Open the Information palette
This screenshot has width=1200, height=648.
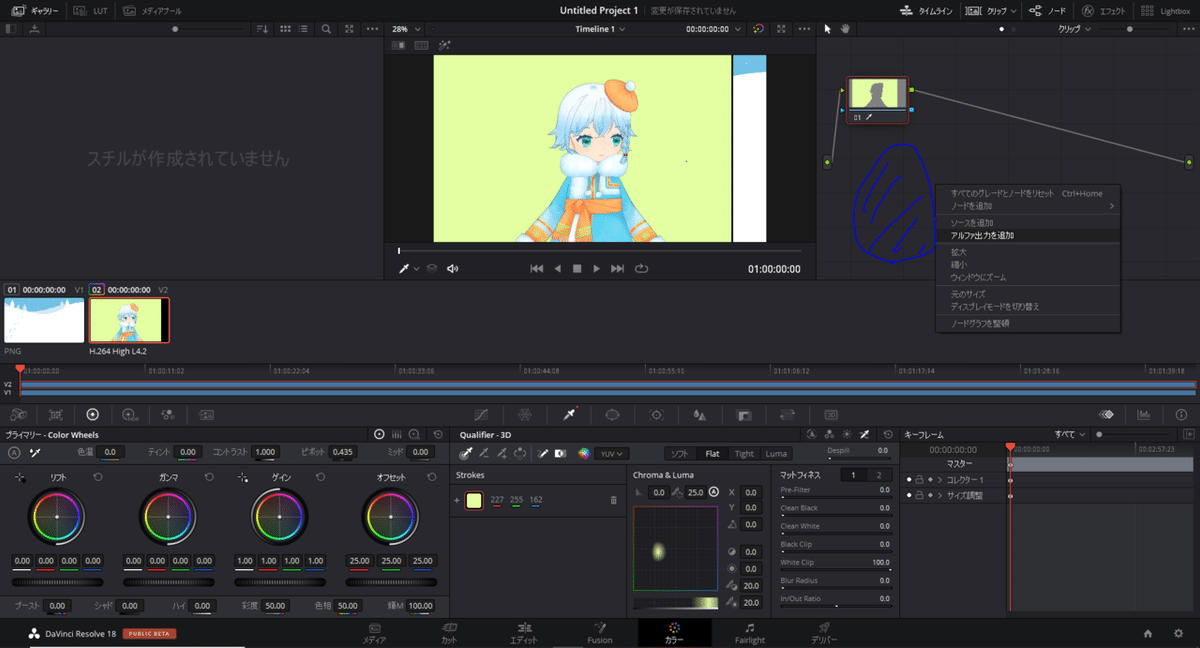(1182, 414)
